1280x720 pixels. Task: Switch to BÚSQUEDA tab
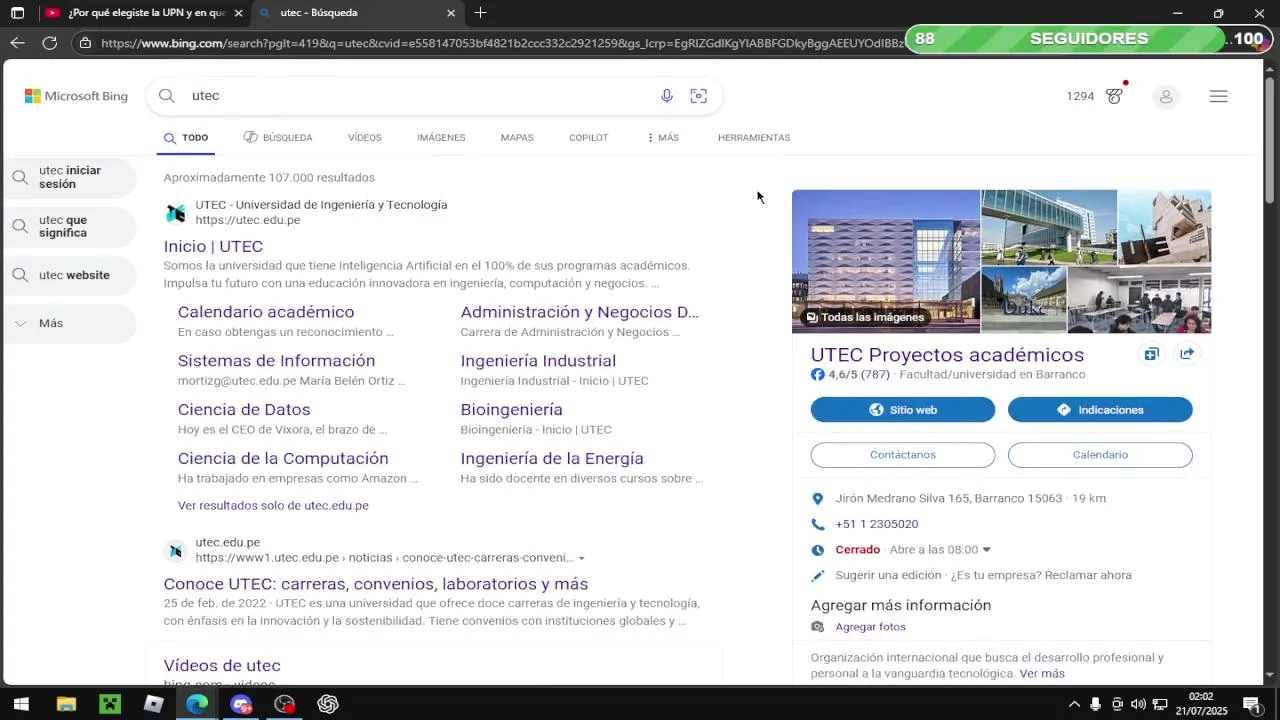(278, 138)
